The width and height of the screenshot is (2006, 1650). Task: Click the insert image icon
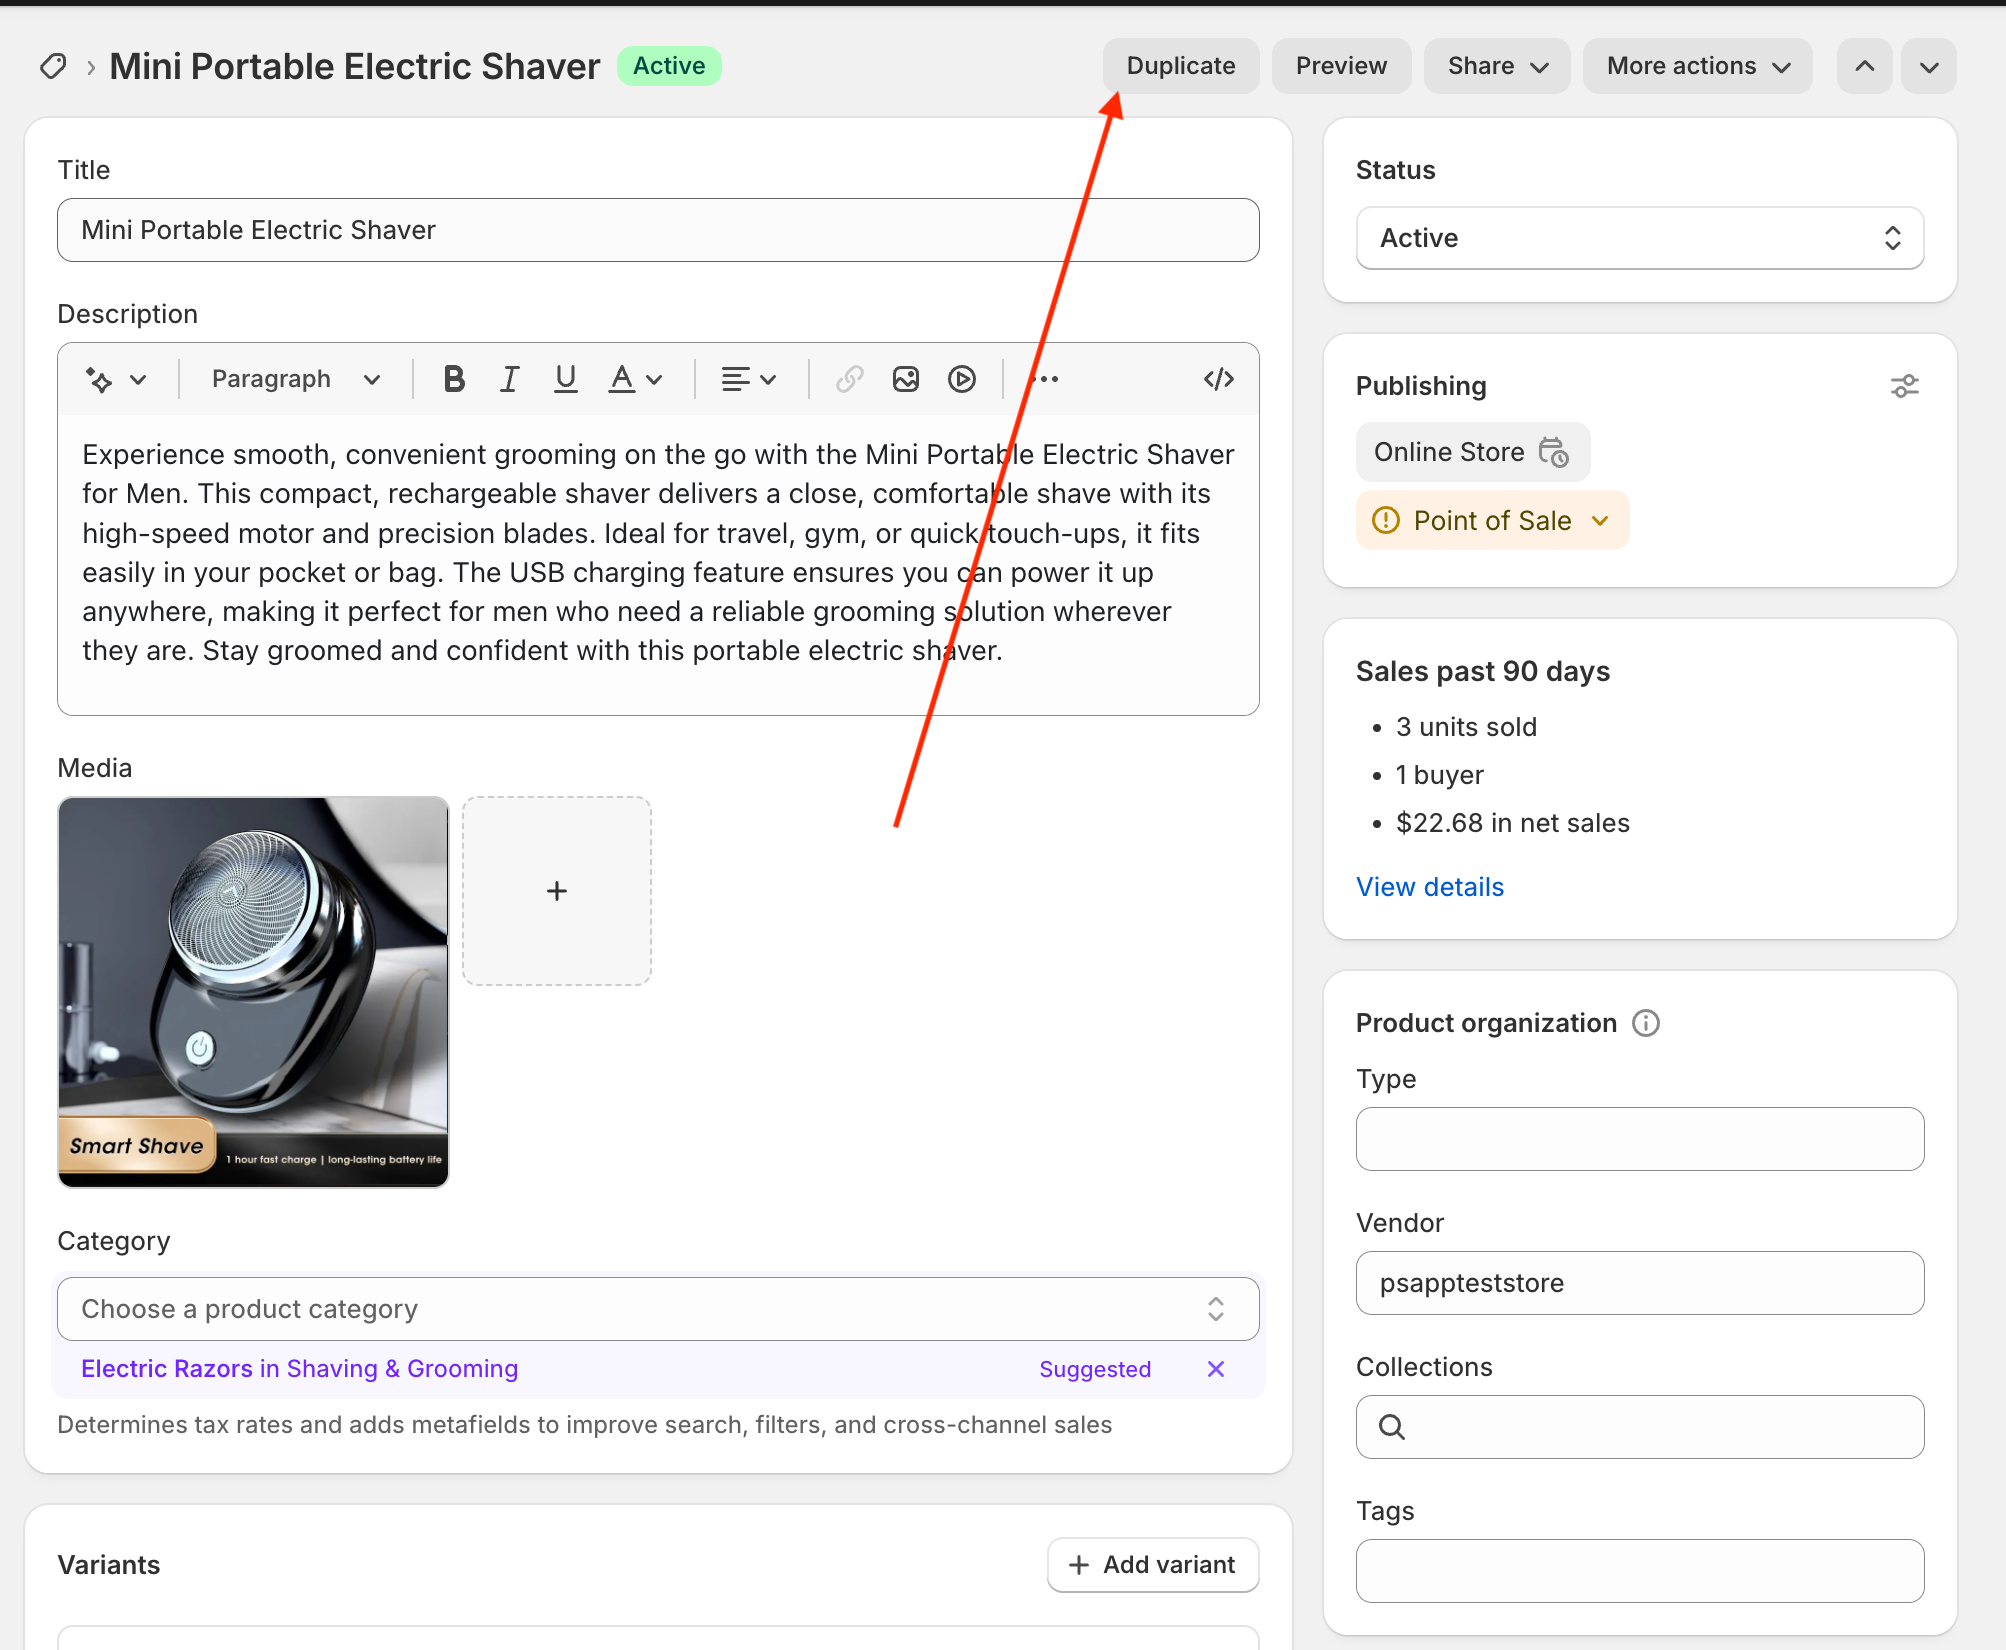pos(906,379)
